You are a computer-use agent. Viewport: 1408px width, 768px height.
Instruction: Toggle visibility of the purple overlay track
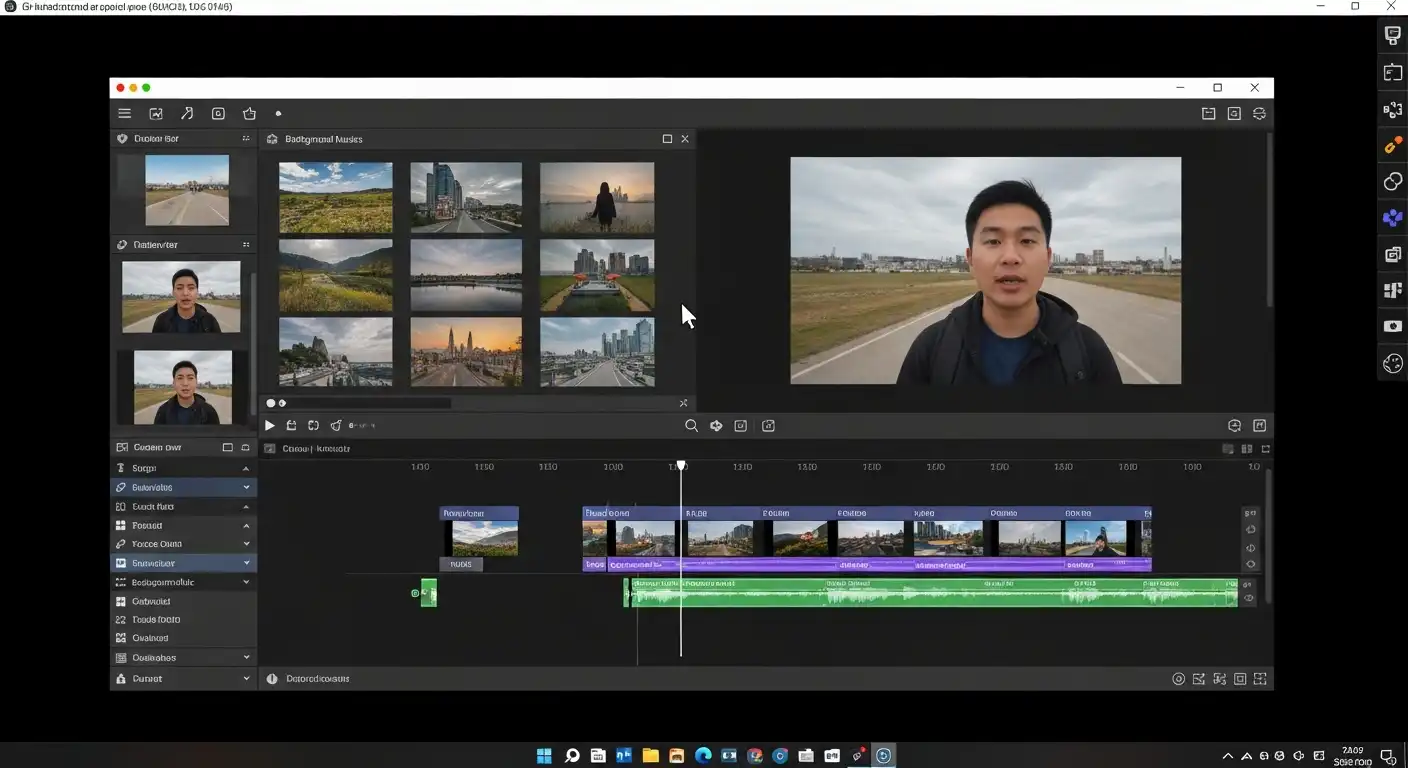[1250, 563]
